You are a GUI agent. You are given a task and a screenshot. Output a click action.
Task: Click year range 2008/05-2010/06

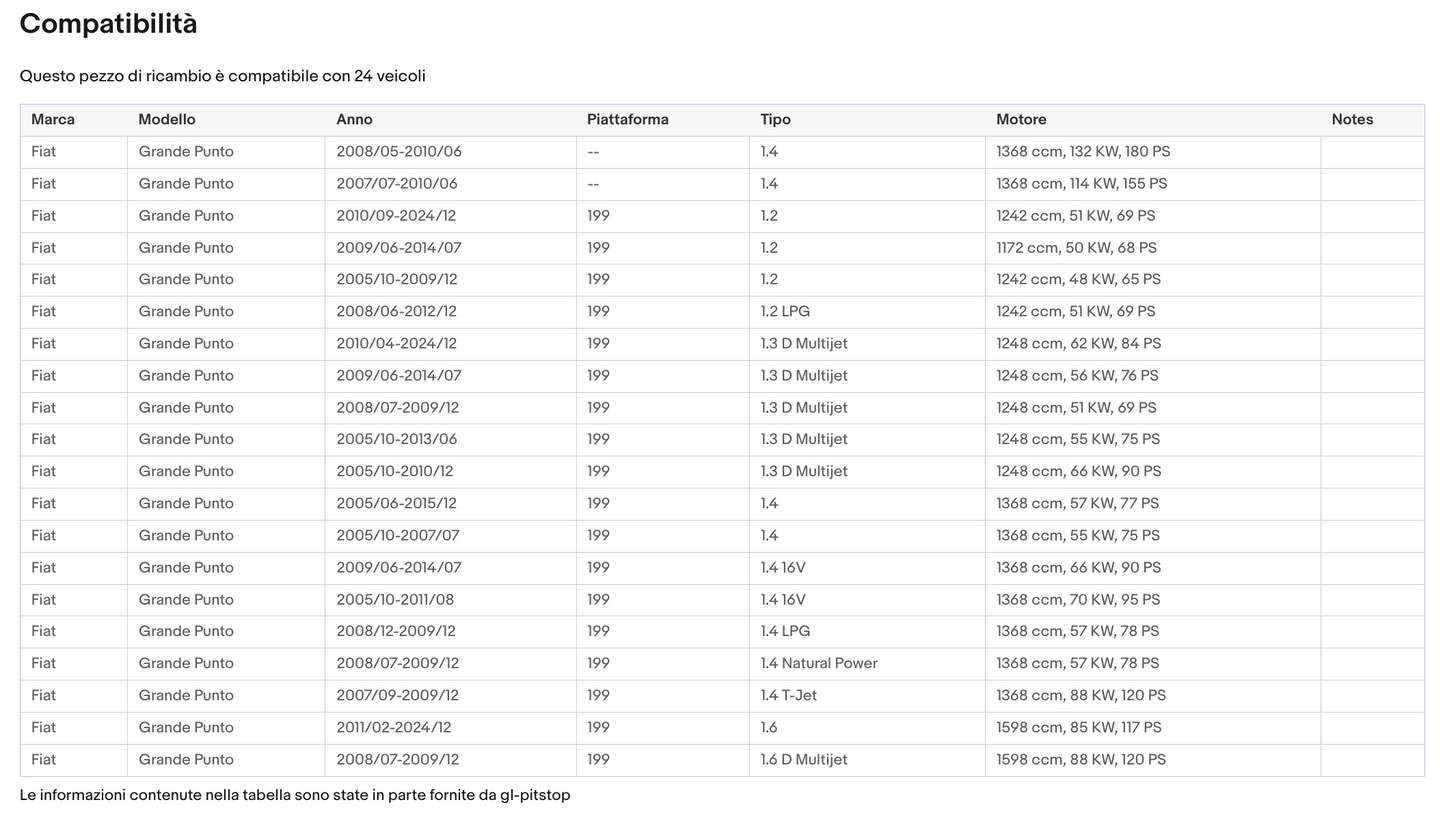pos(398,152)
